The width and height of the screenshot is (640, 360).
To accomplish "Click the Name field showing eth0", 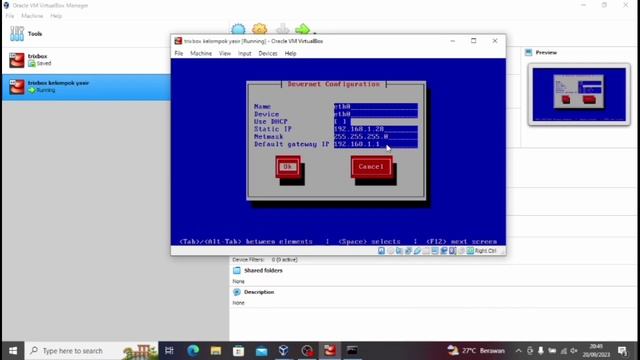I will pos(376,107).
